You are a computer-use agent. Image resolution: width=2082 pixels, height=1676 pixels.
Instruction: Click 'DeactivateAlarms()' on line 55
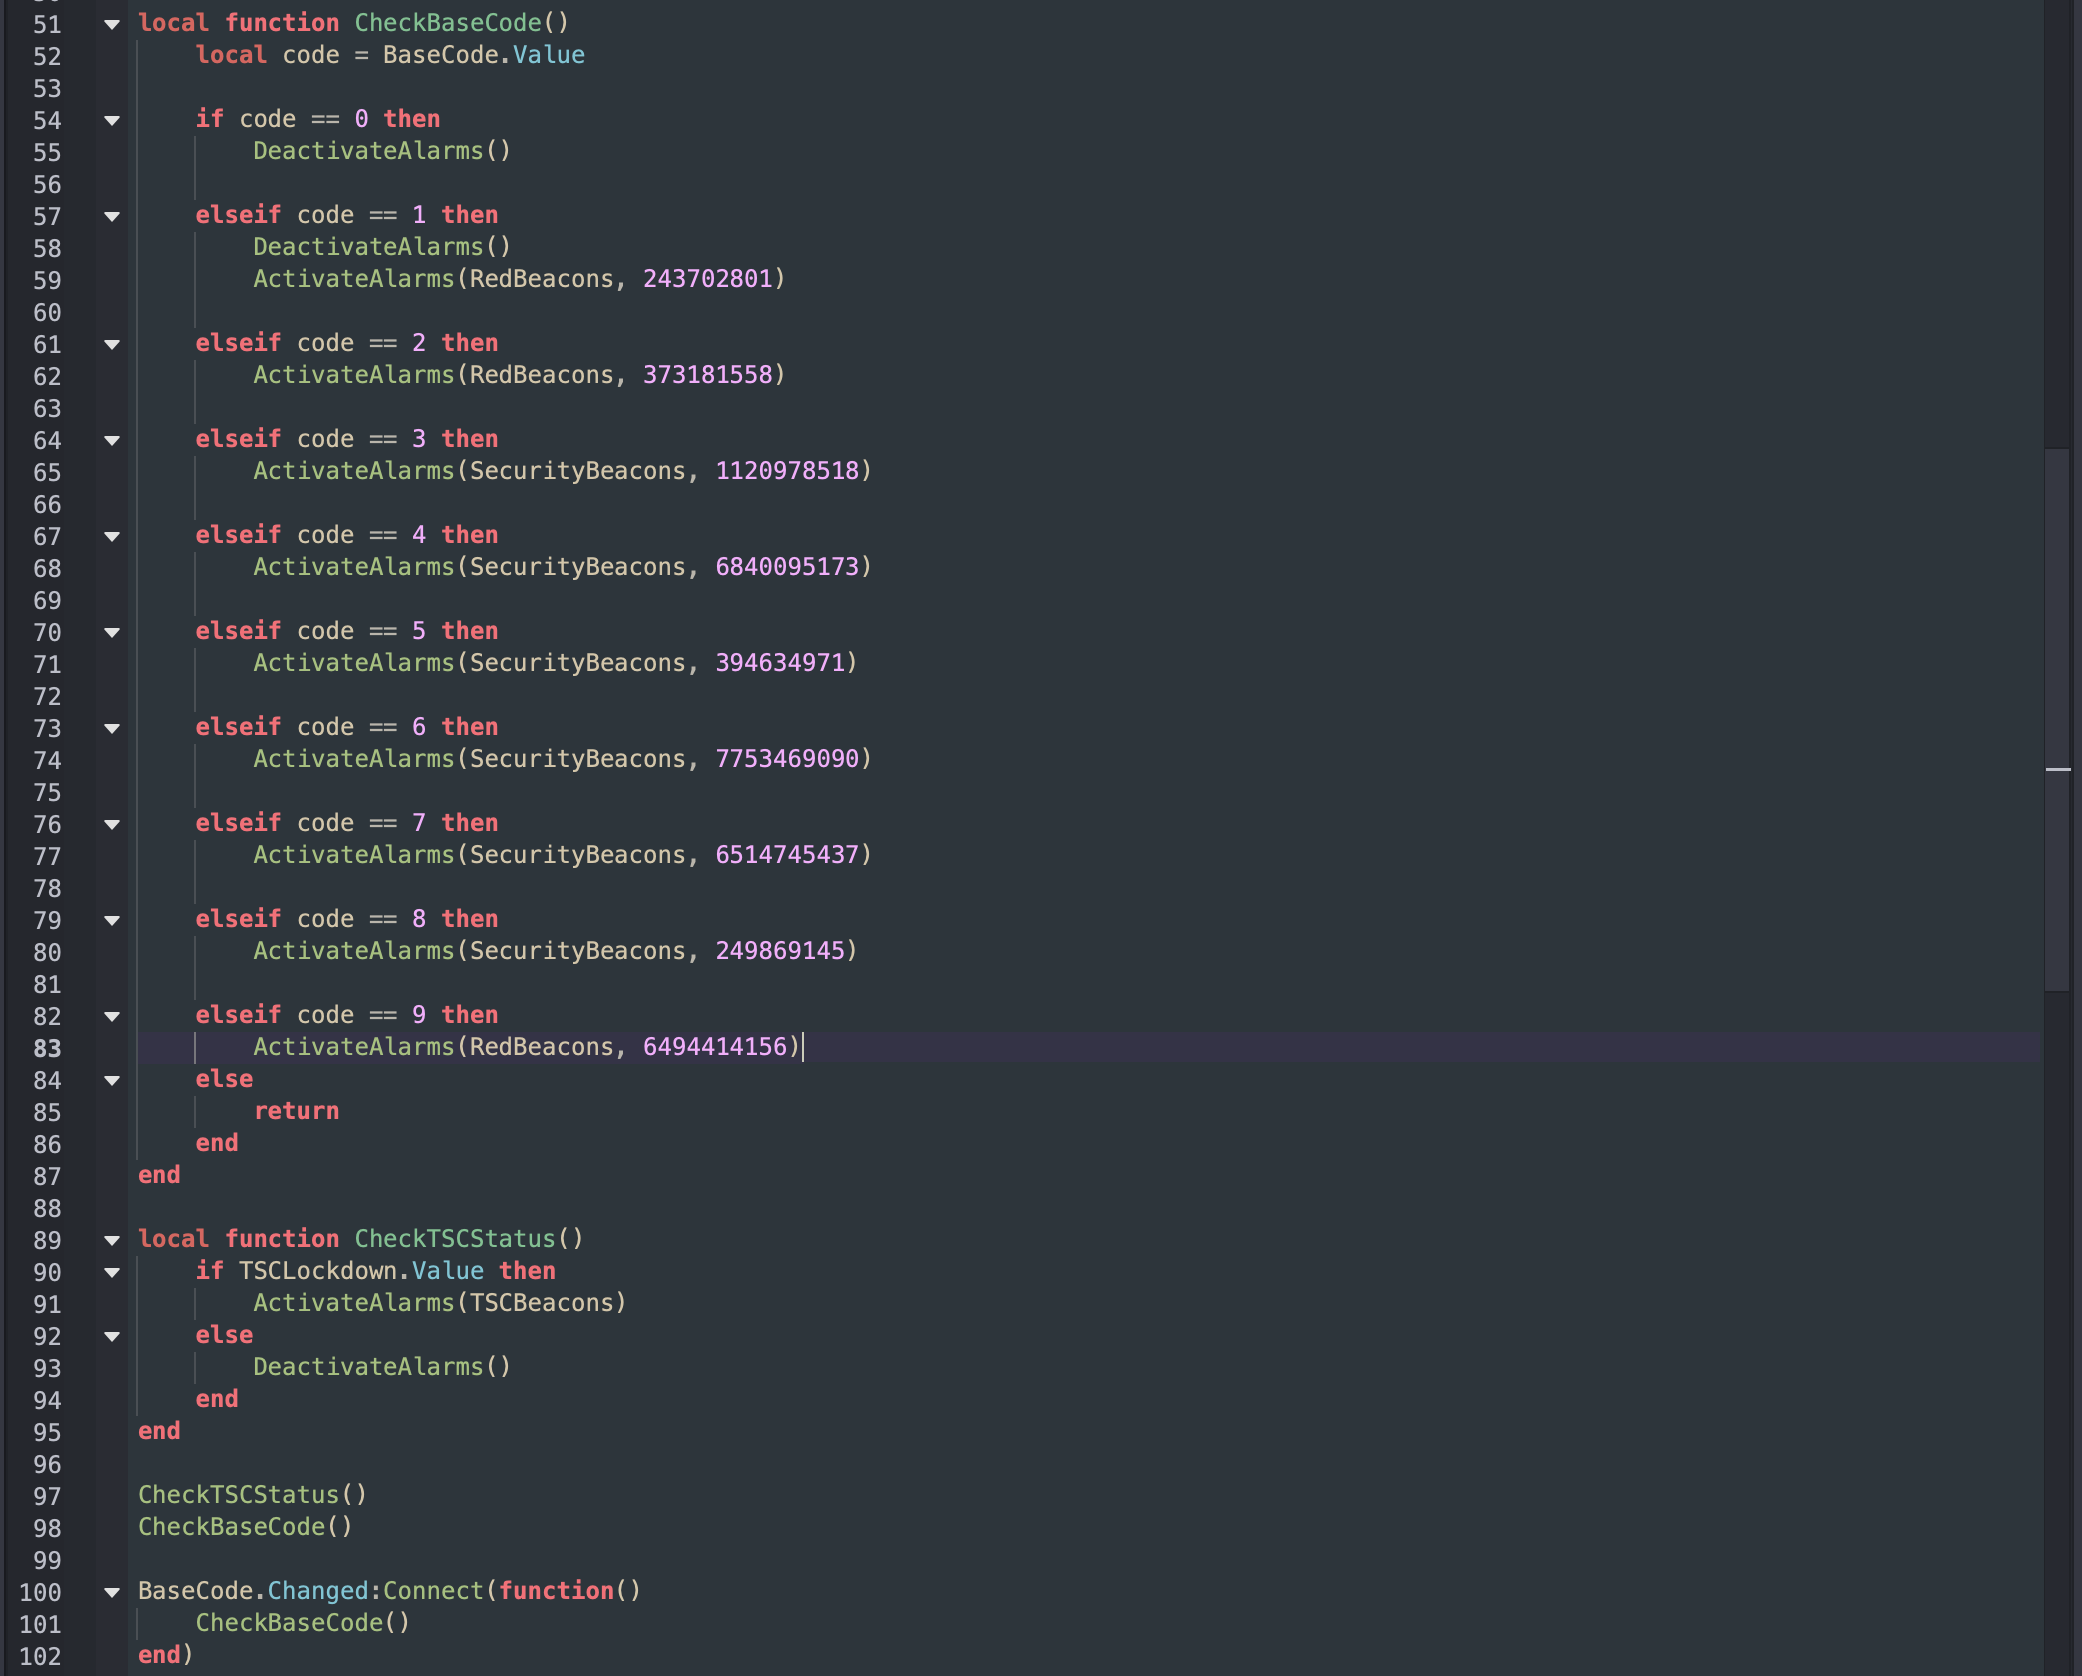tap(382, 150)
